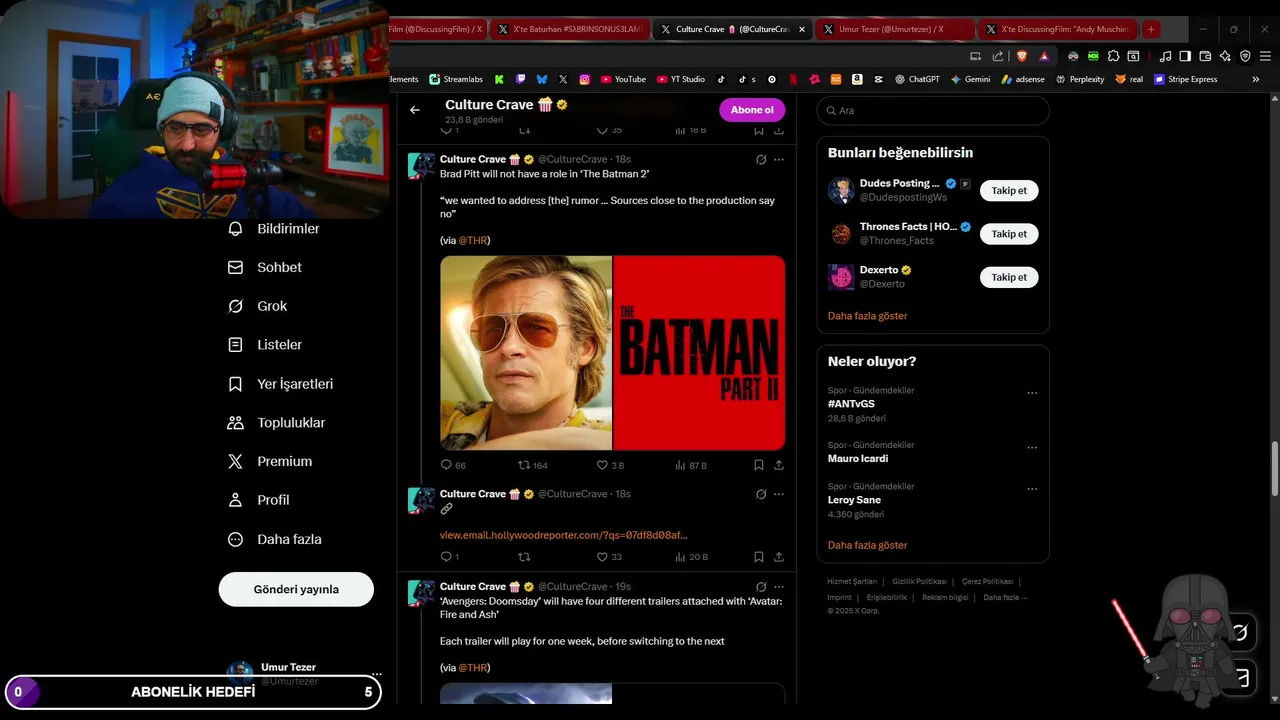Follow Dexerto with Takip et
The height and width of the screenshot is (720, 1280).
click(x=1009, y=277)
